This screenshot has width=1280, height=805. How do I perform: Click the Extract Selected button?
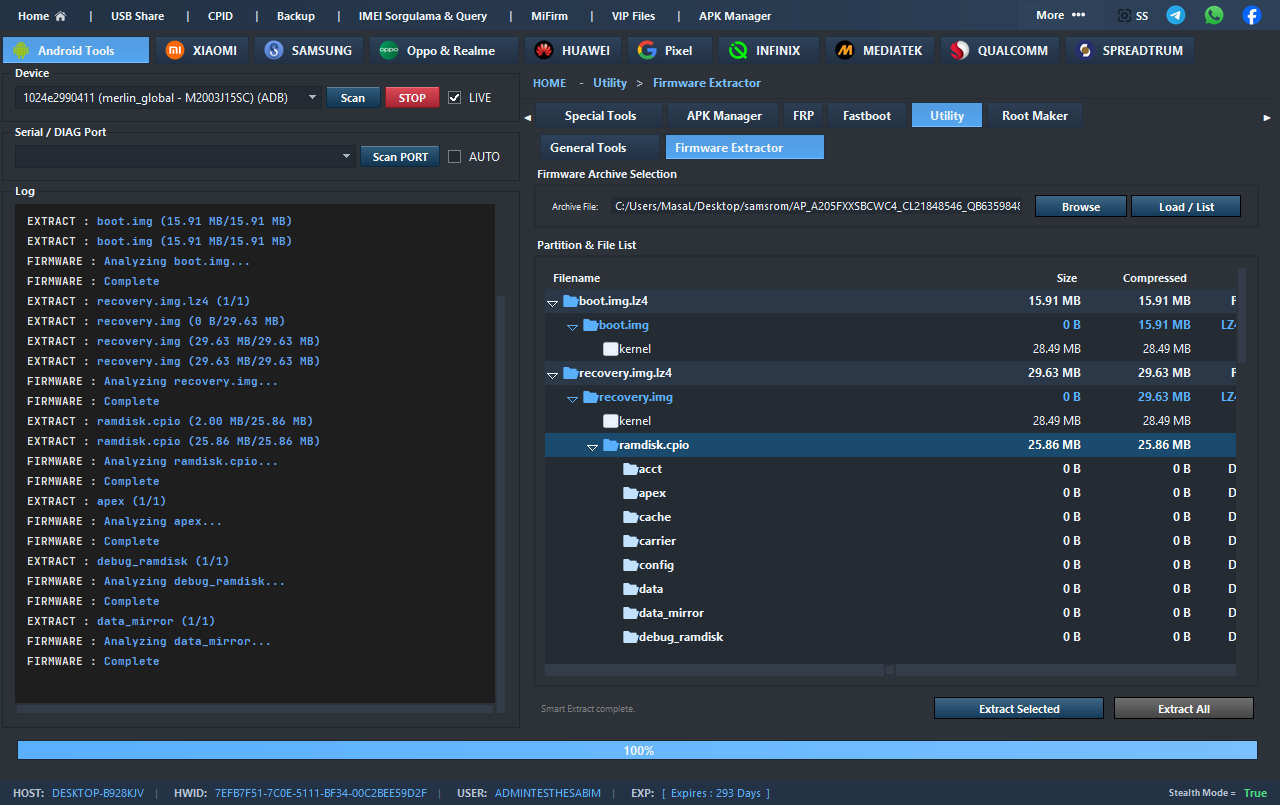click(x=1018, y=709)
